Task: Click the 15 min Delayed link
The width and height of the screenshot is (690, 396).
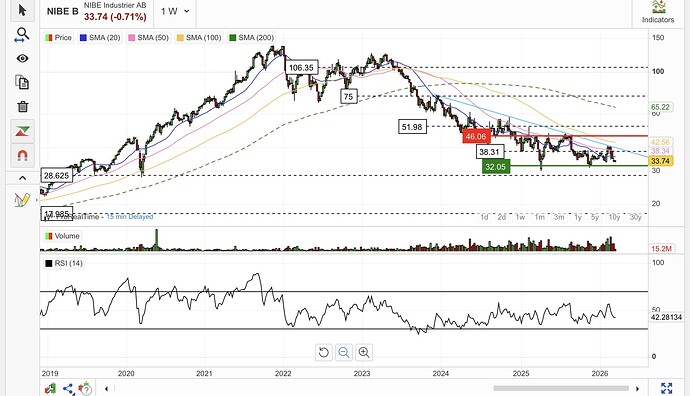Action: coord(130,216)
